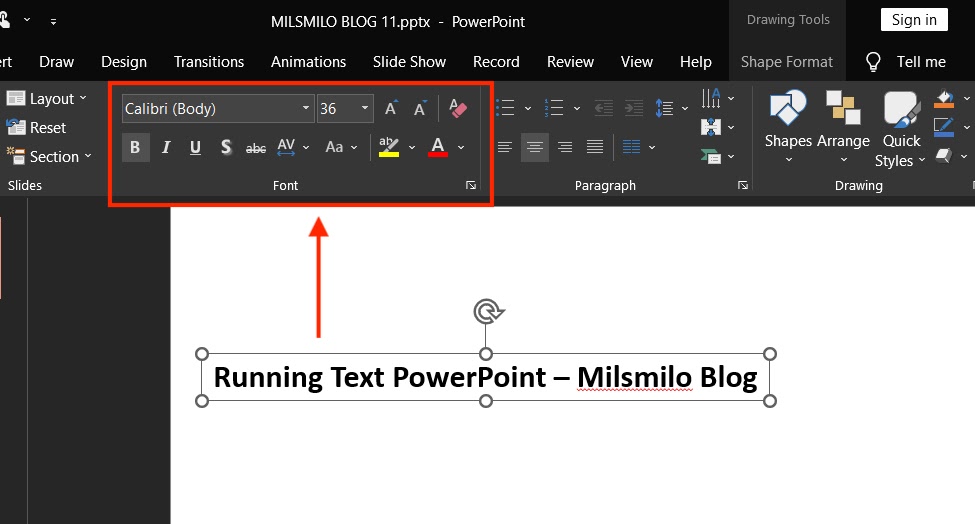Decrease list indent level
The image size is (975, 524).
point(604,108)
